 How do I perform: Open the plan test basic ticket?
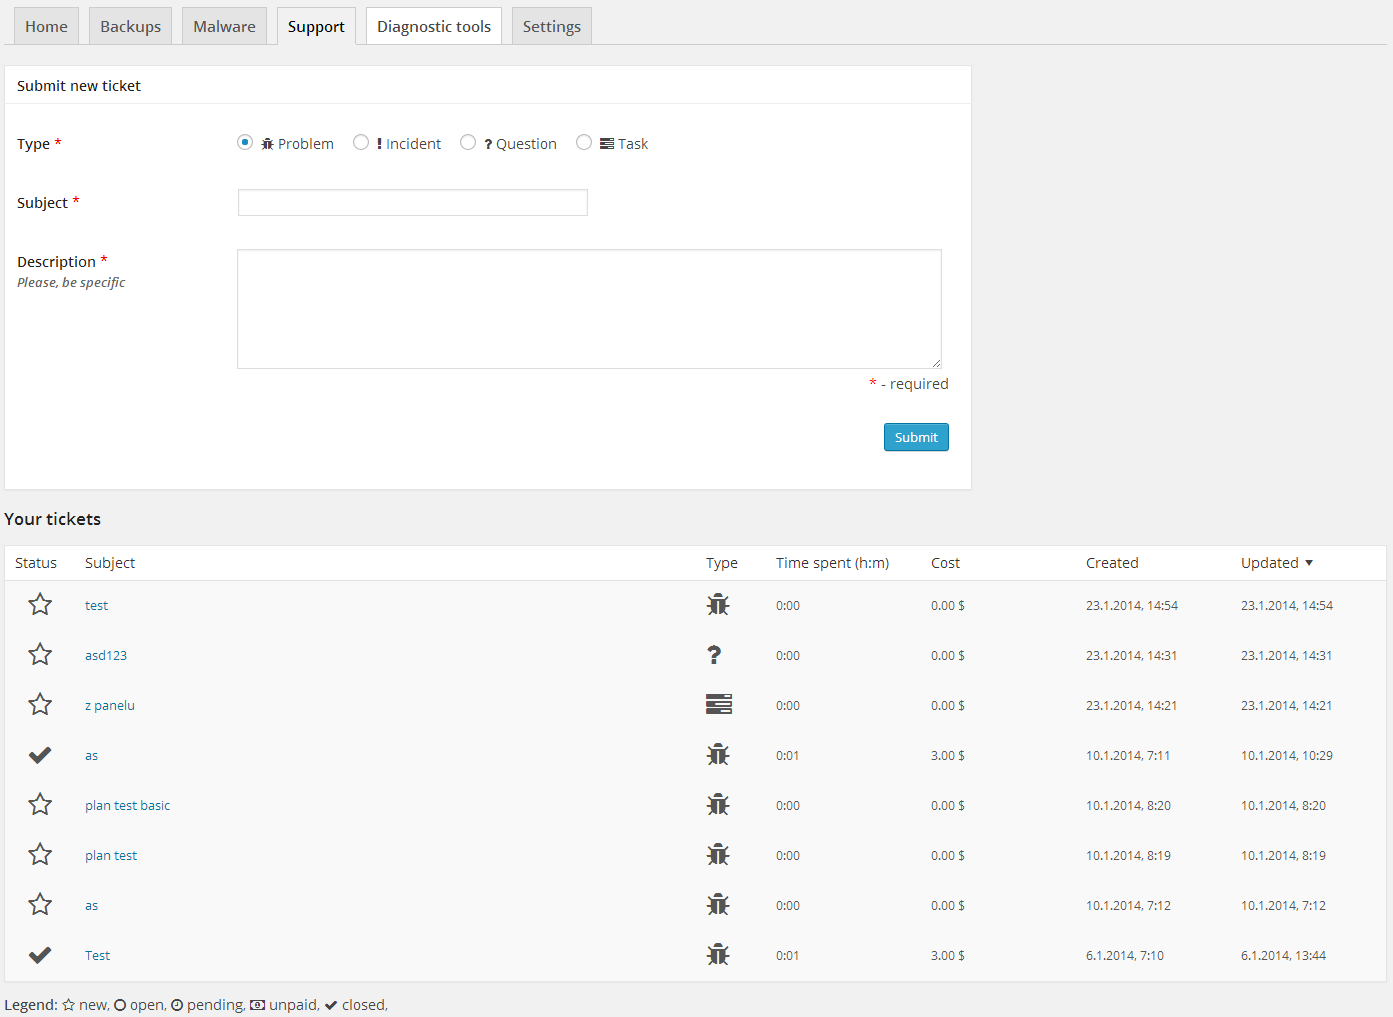[128, 805]
